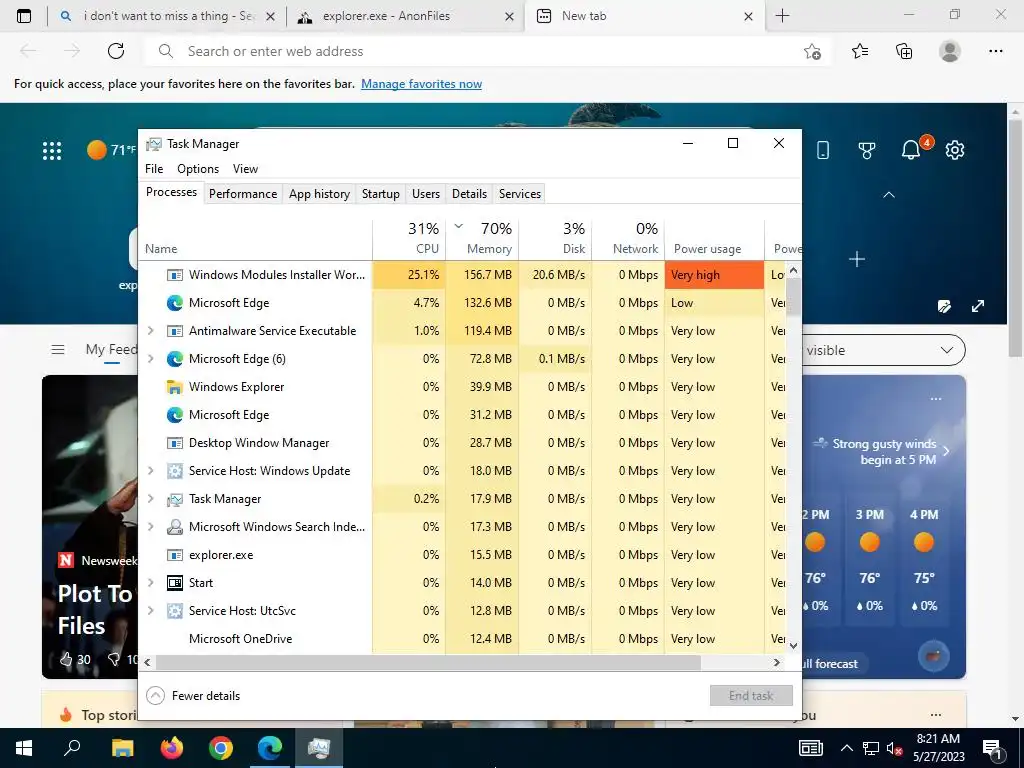The height and width of the screenshot is (768, 1024).
Task: Open Firefox from the taskbar
Action: (172, 748)
